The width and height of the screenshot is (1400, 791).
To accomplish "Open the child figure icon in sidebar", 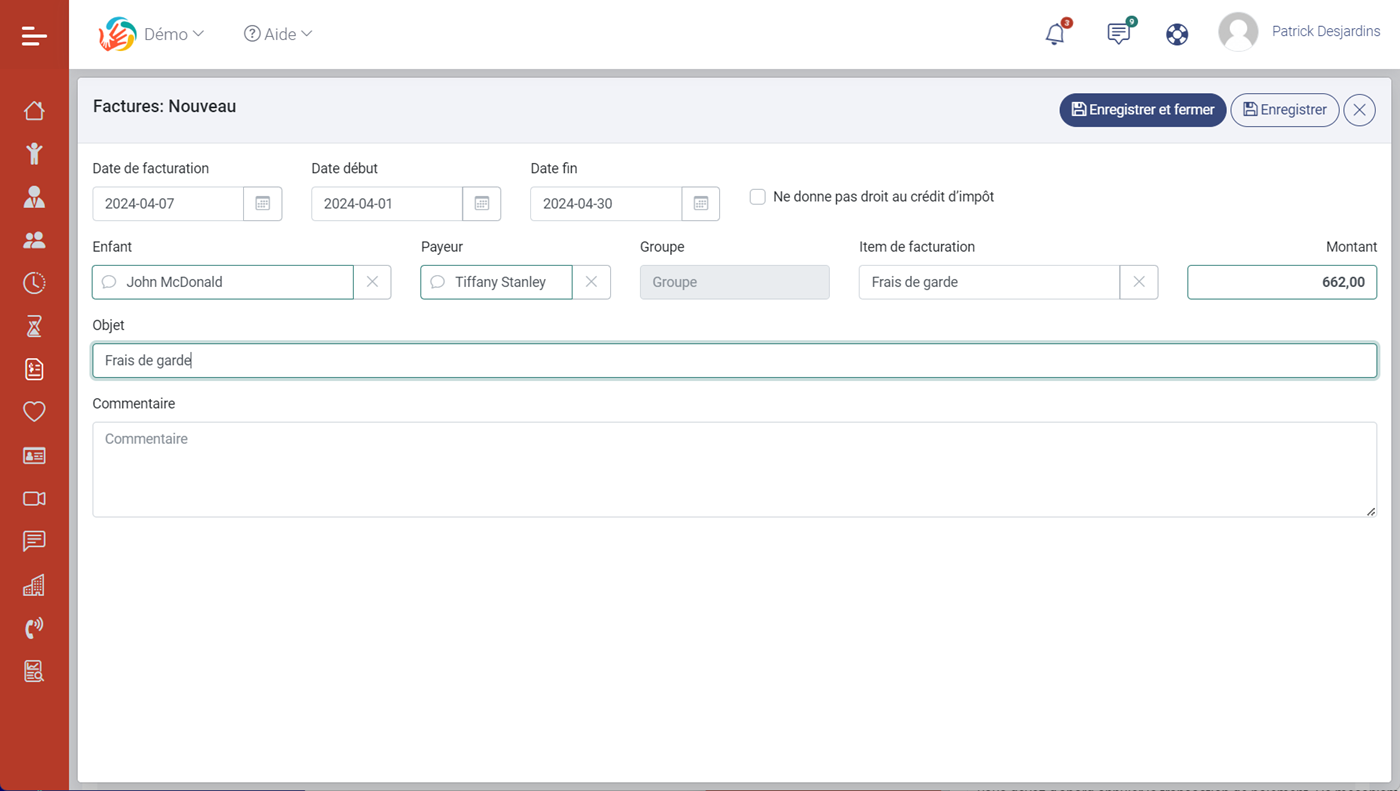I will [x=34, y=153].
